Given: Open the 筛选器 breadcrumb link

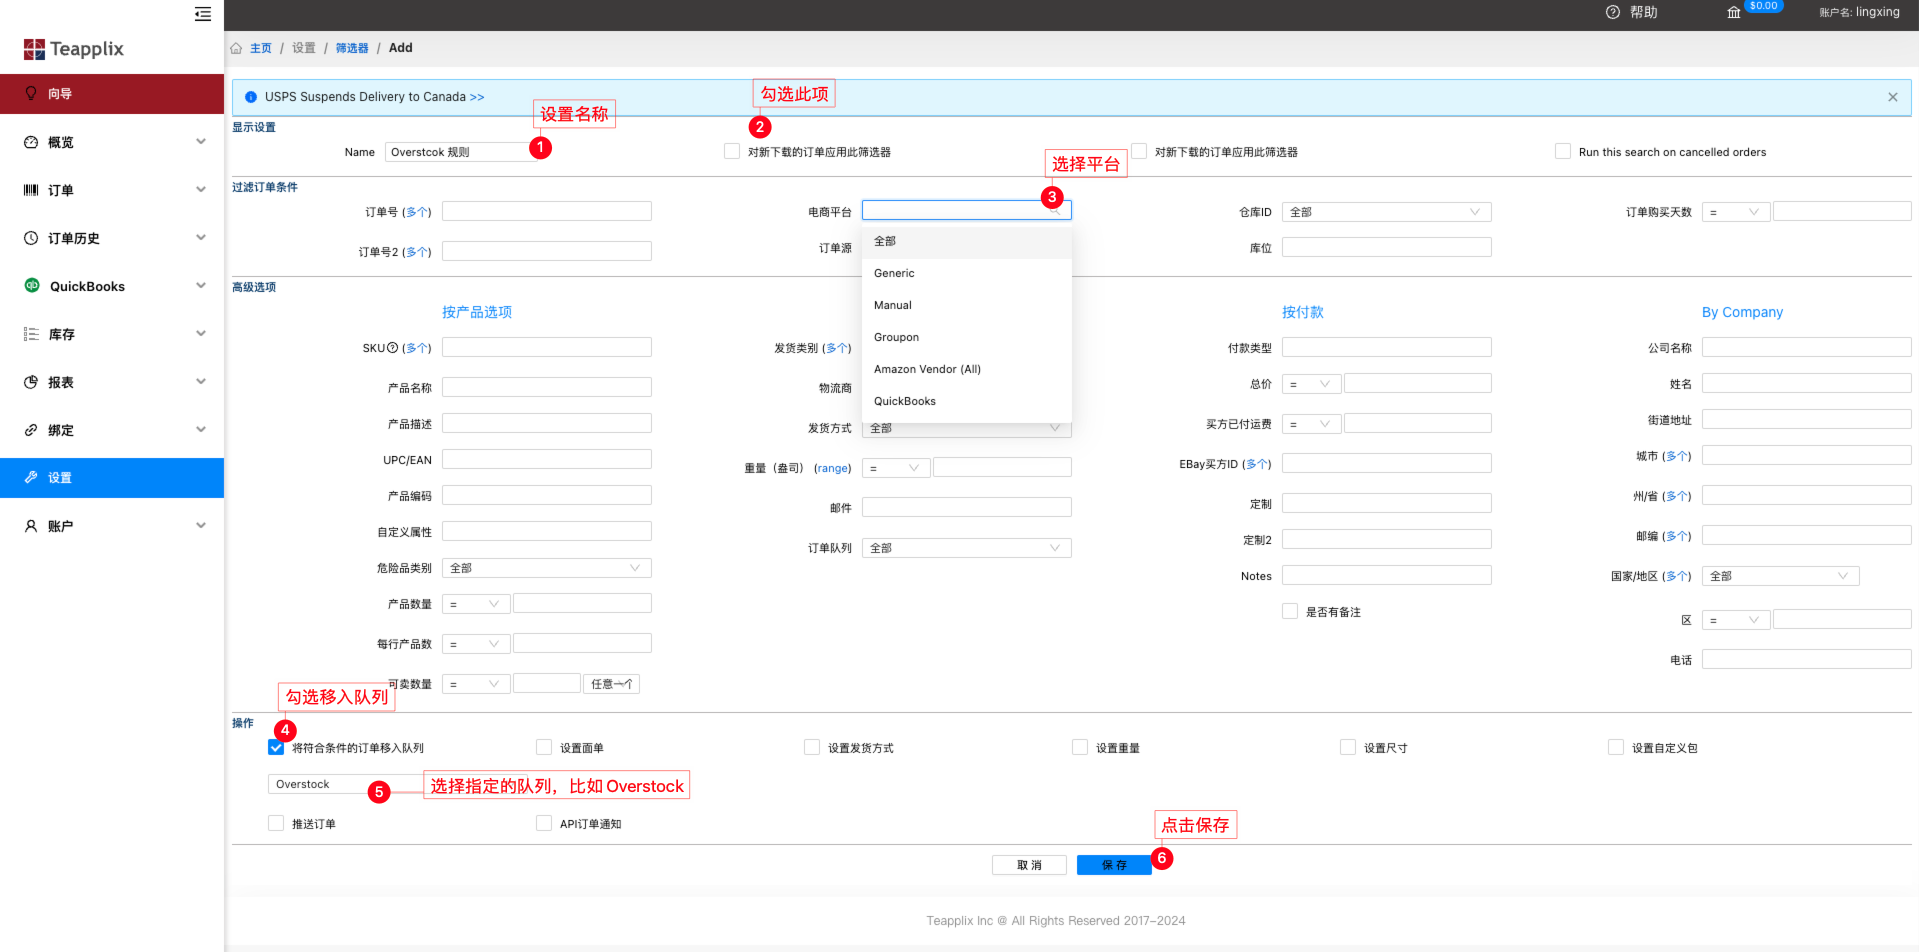Looking at the screenshot, I should (352, 48).
